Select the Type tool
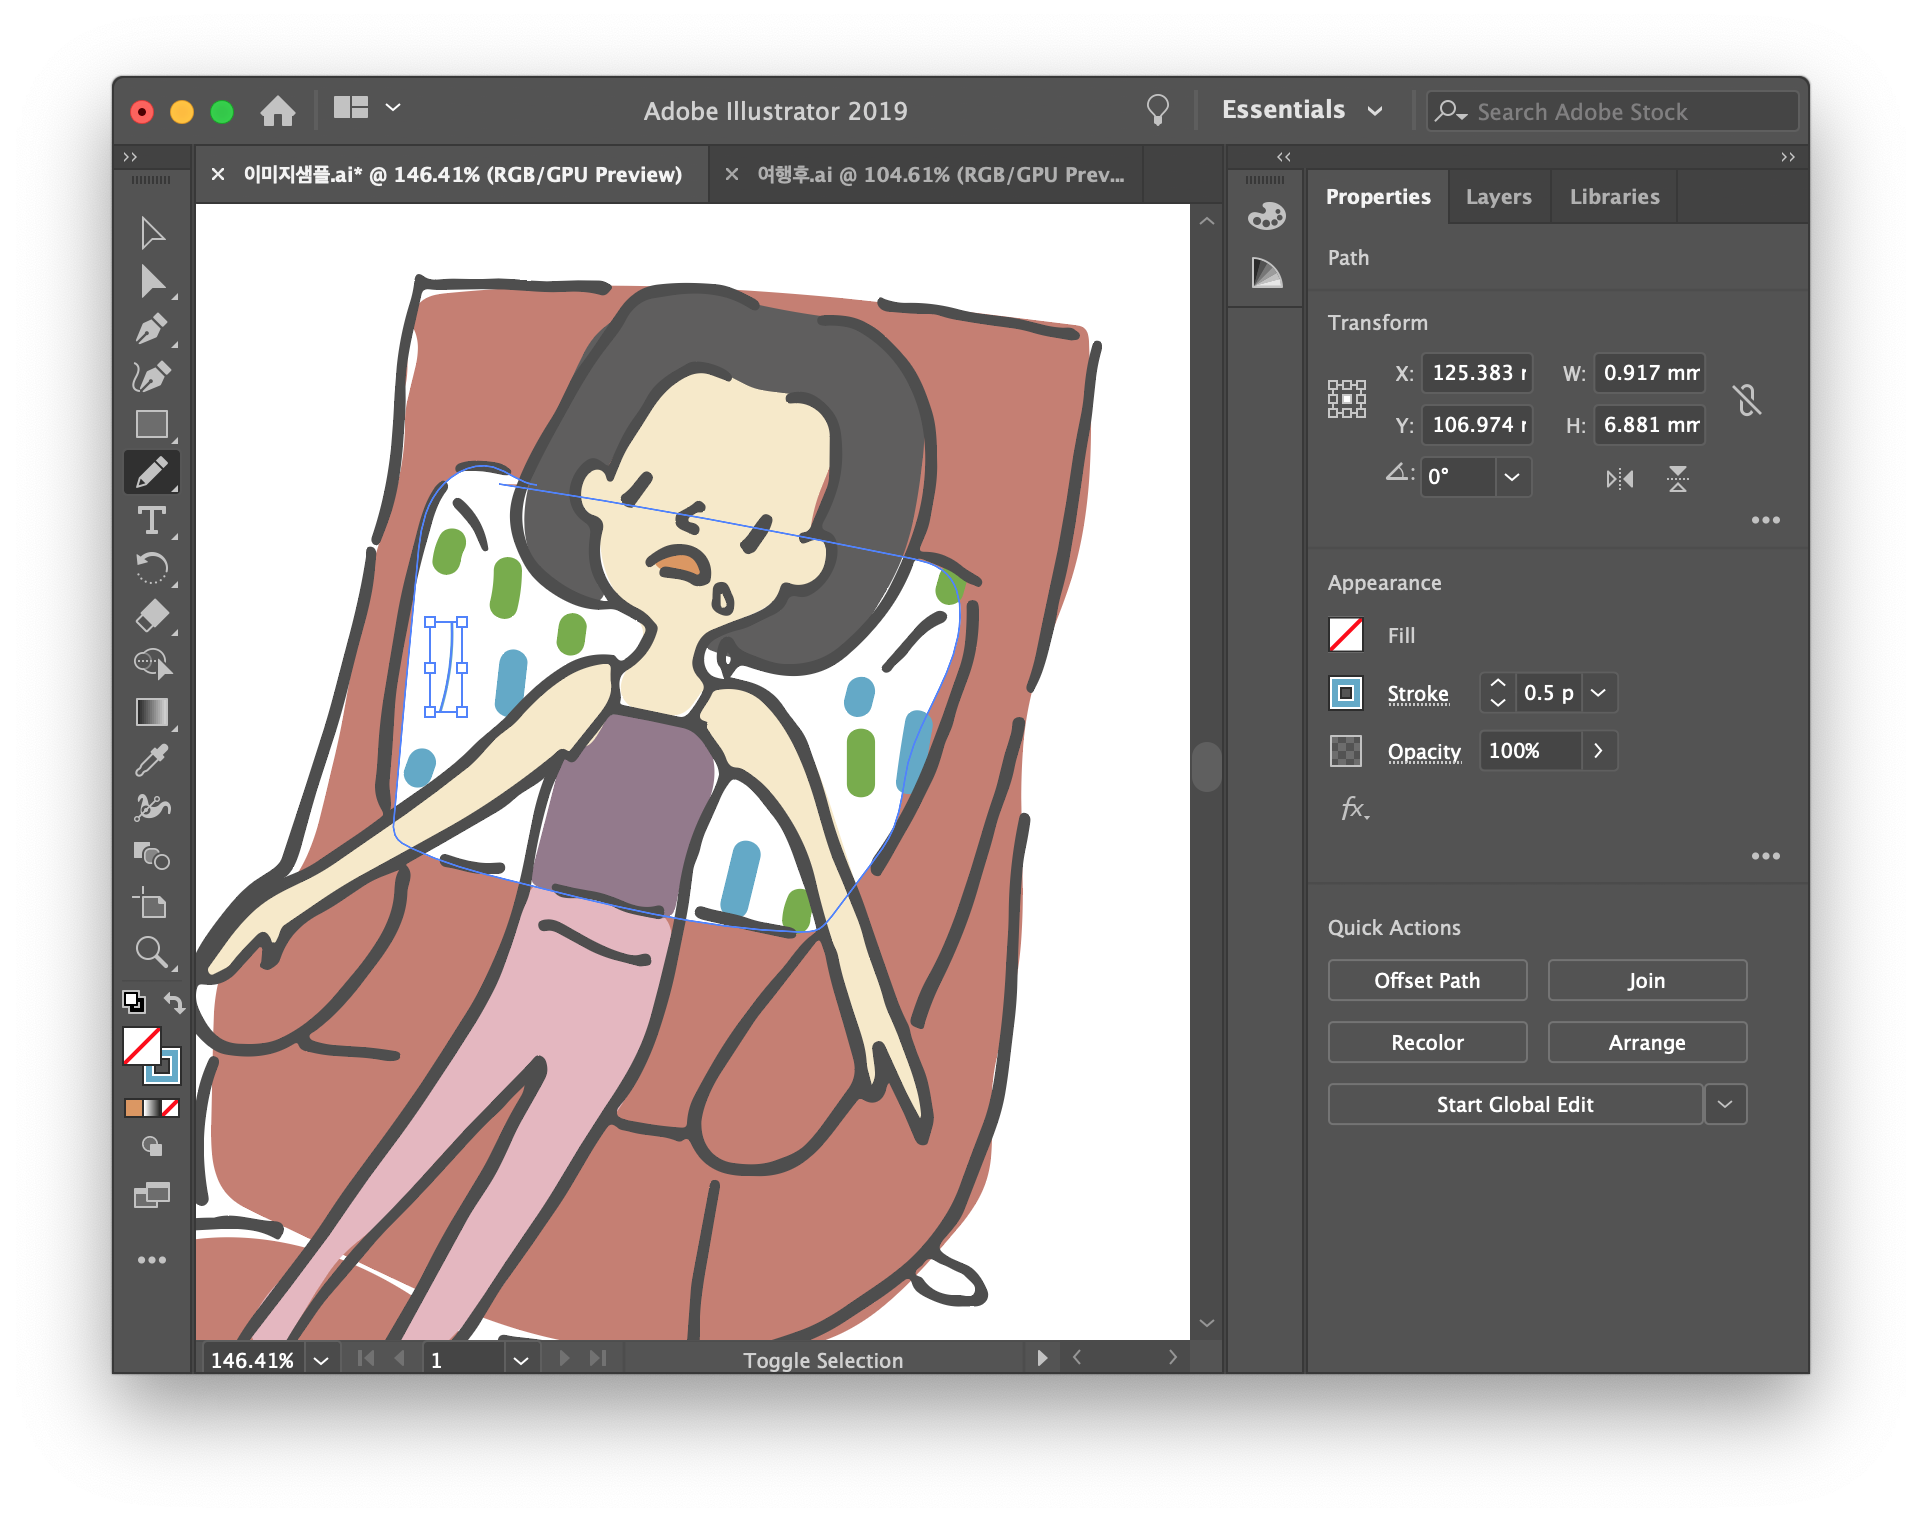 pos(151,520)
